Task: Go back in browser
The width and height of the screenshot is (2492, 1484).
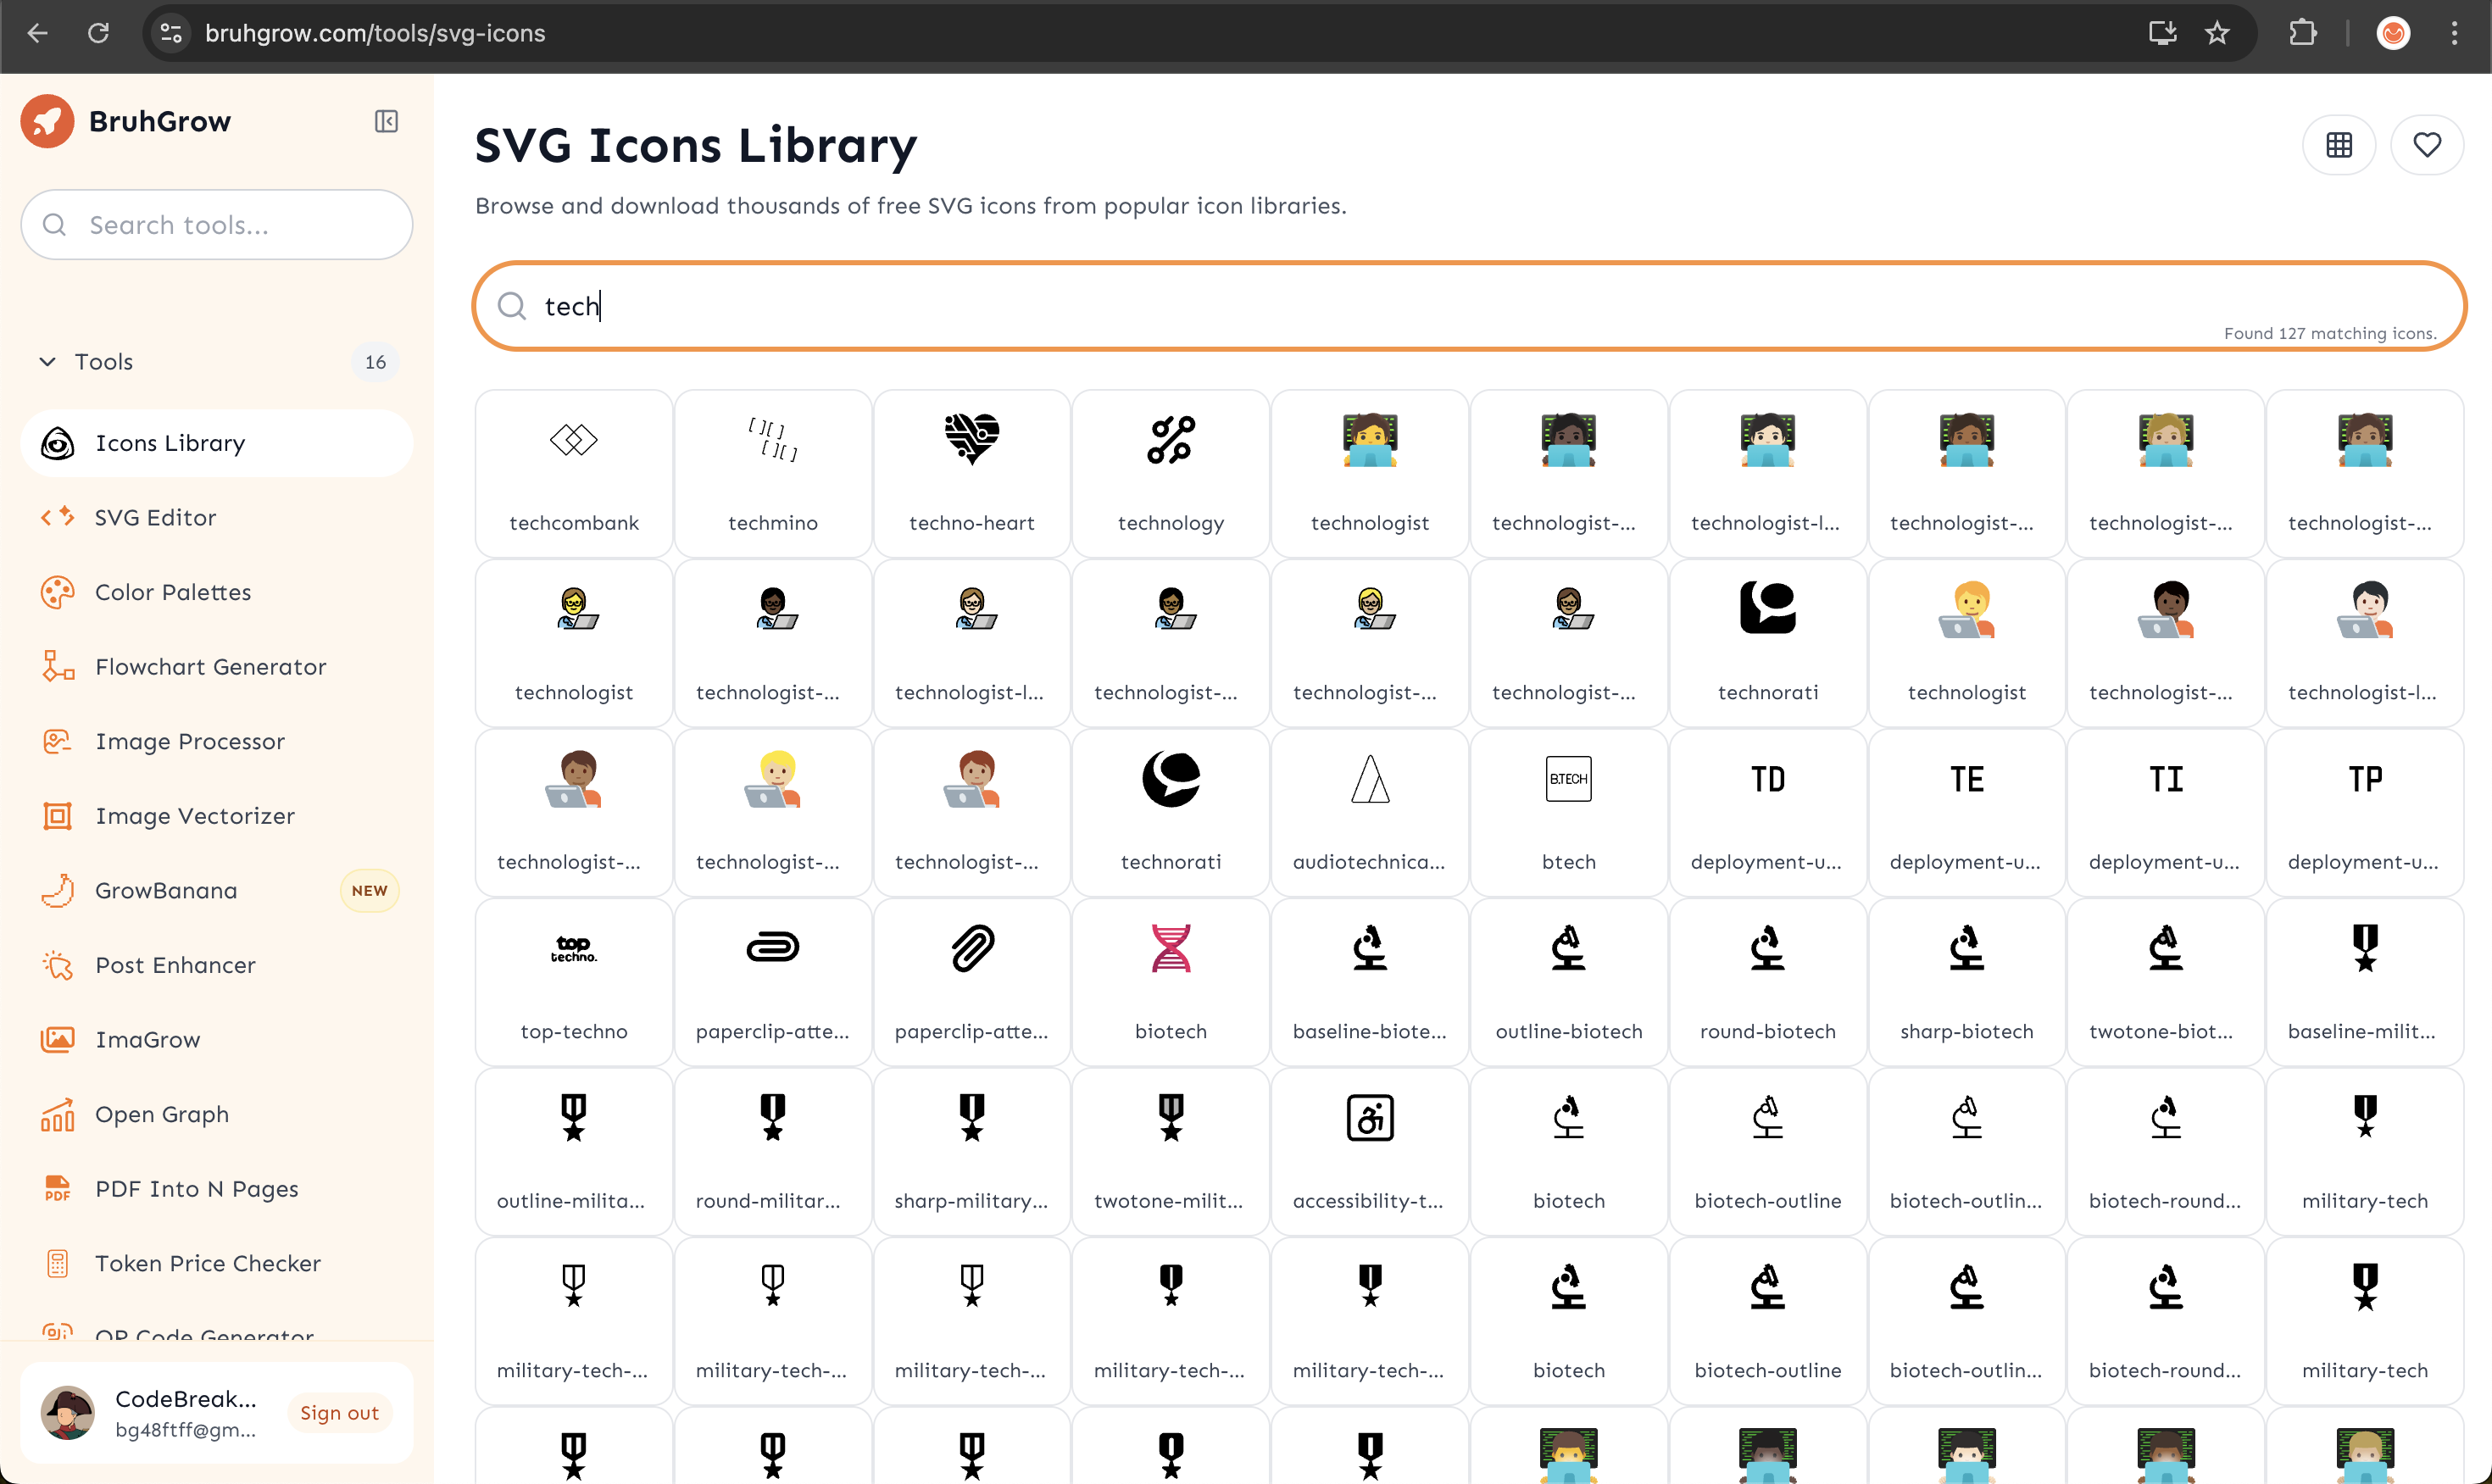Action: (x=38, y=33)
